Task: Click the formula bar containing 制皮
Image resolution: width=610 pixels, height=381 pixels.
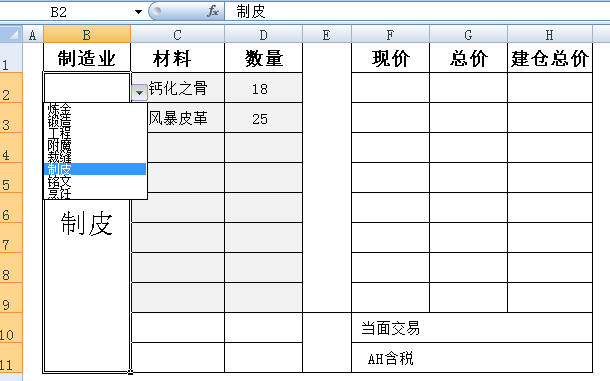Action: (417, 12)
